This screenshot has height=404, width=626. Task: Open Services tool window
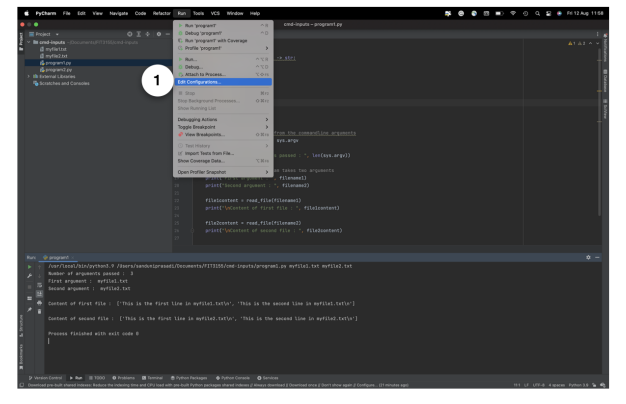pyautogui.click(x=268, y=378)
